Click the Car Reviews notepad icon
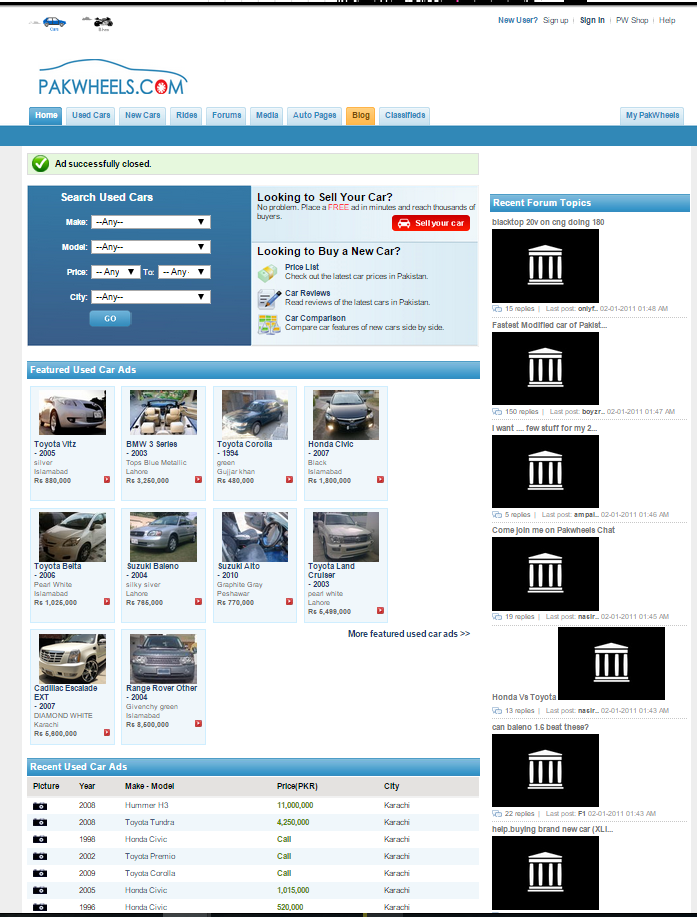Viewport: 697px width, 917px height. (268, 298)
